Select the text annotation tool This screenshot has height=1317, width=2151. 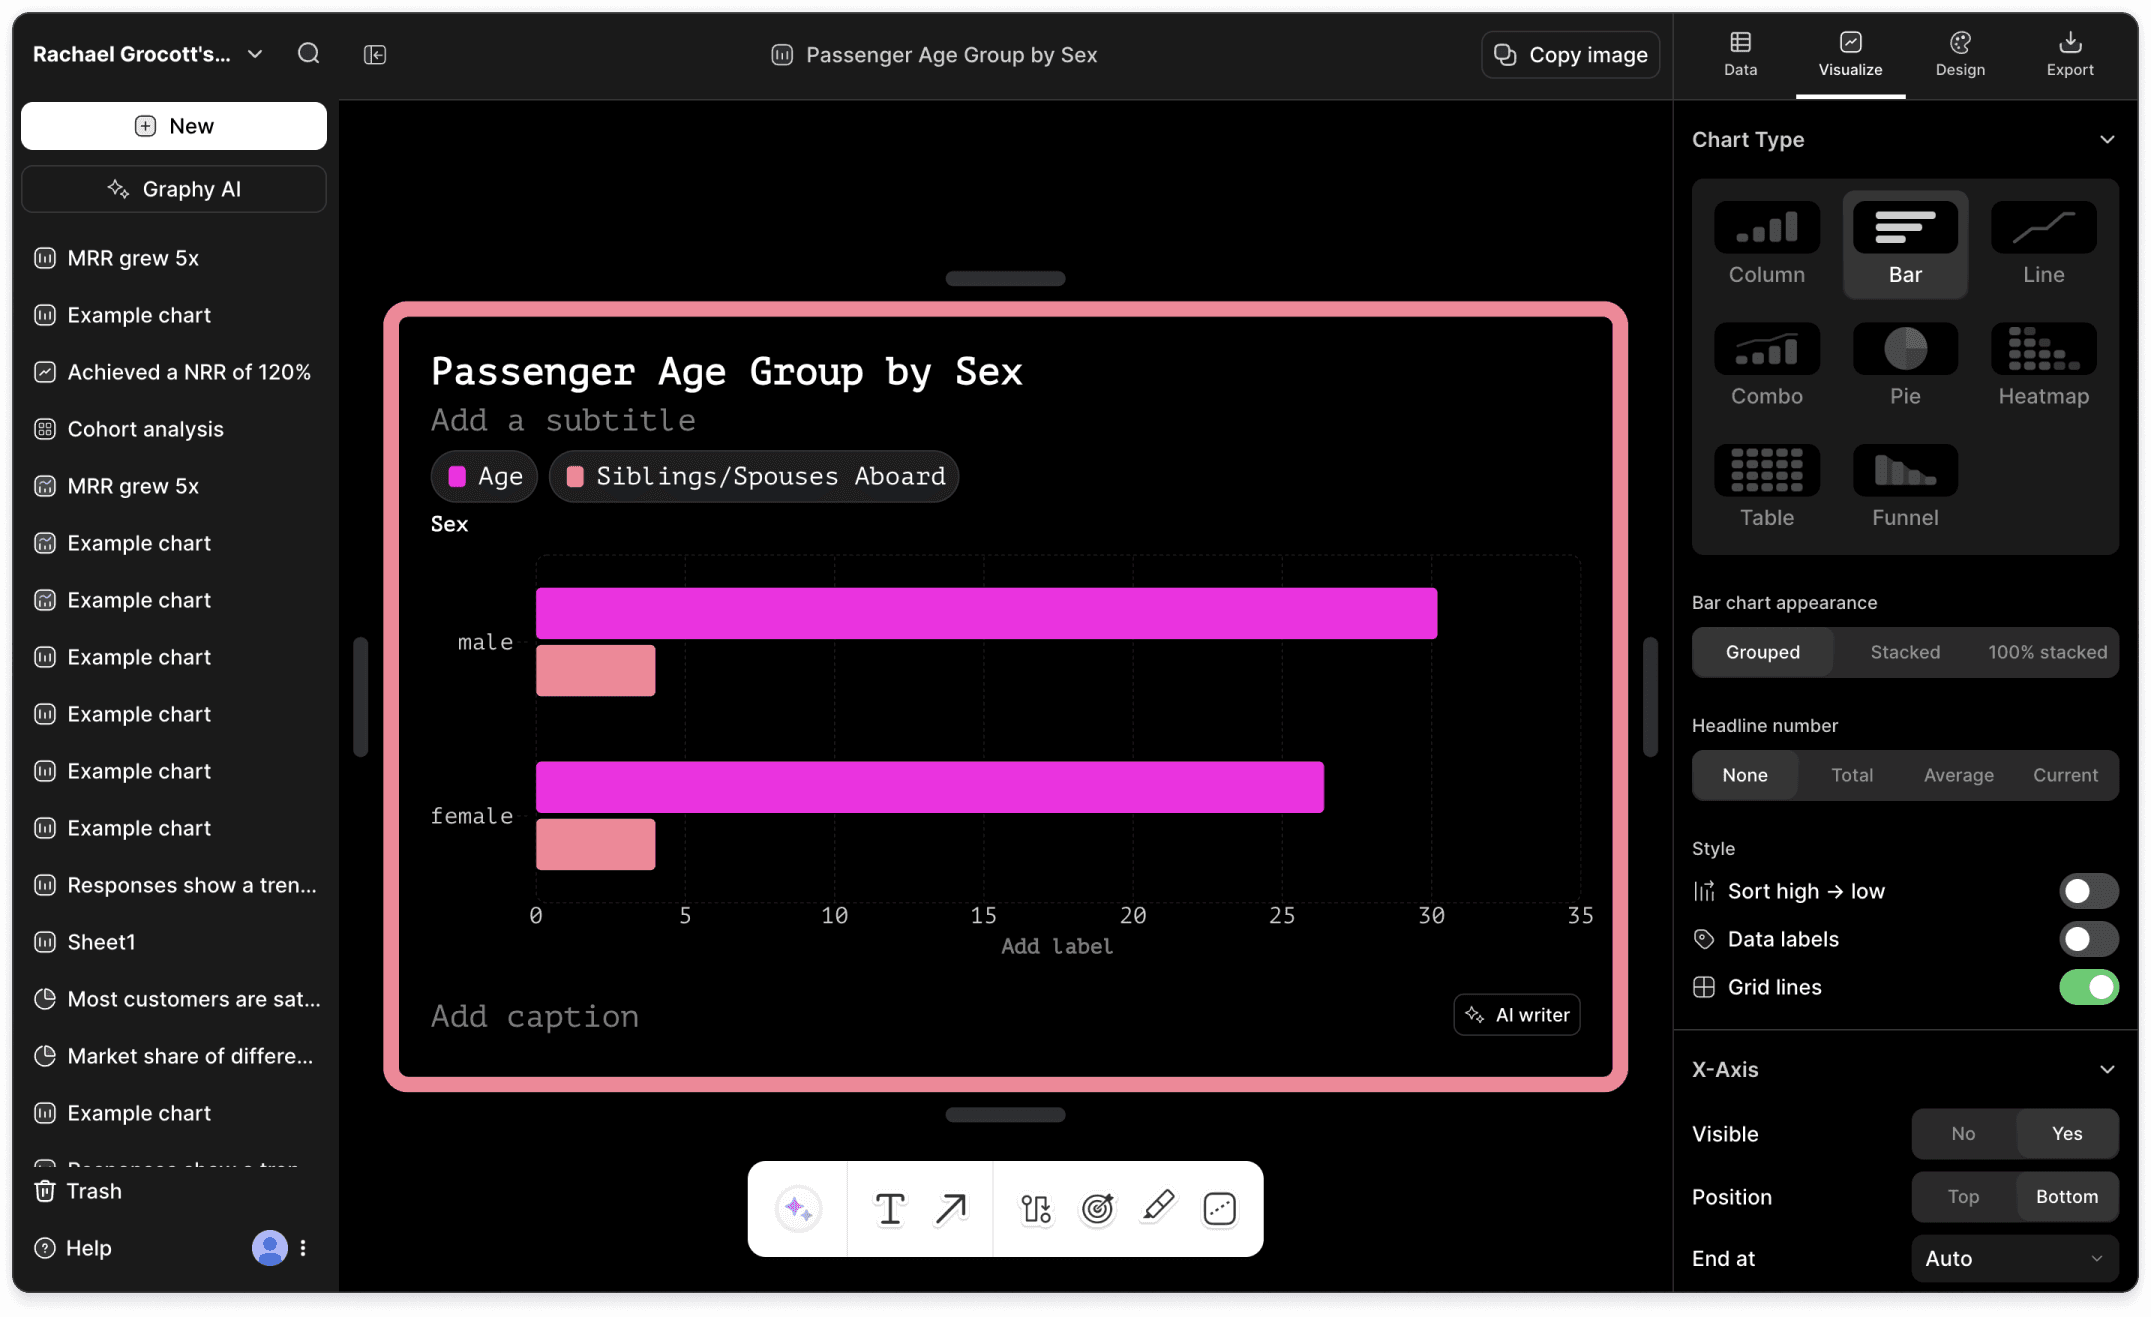(x=889, y=1209)
